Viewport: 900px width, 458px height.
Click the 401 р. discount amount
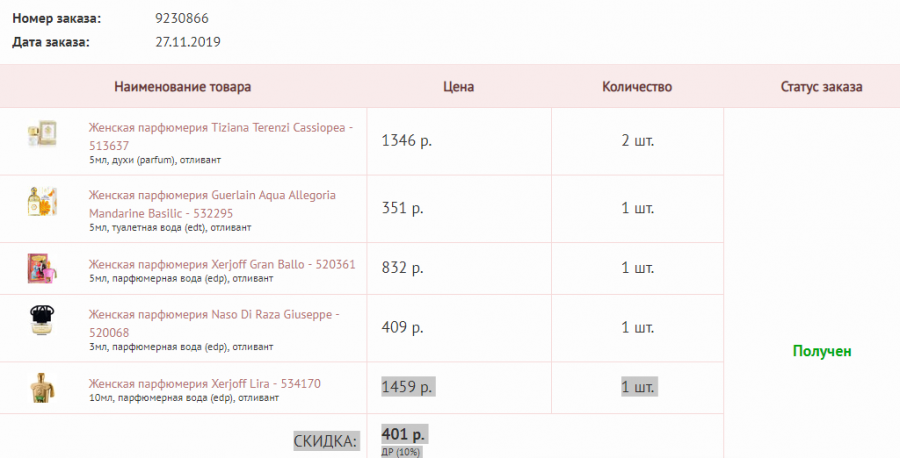tap(404, 434)
